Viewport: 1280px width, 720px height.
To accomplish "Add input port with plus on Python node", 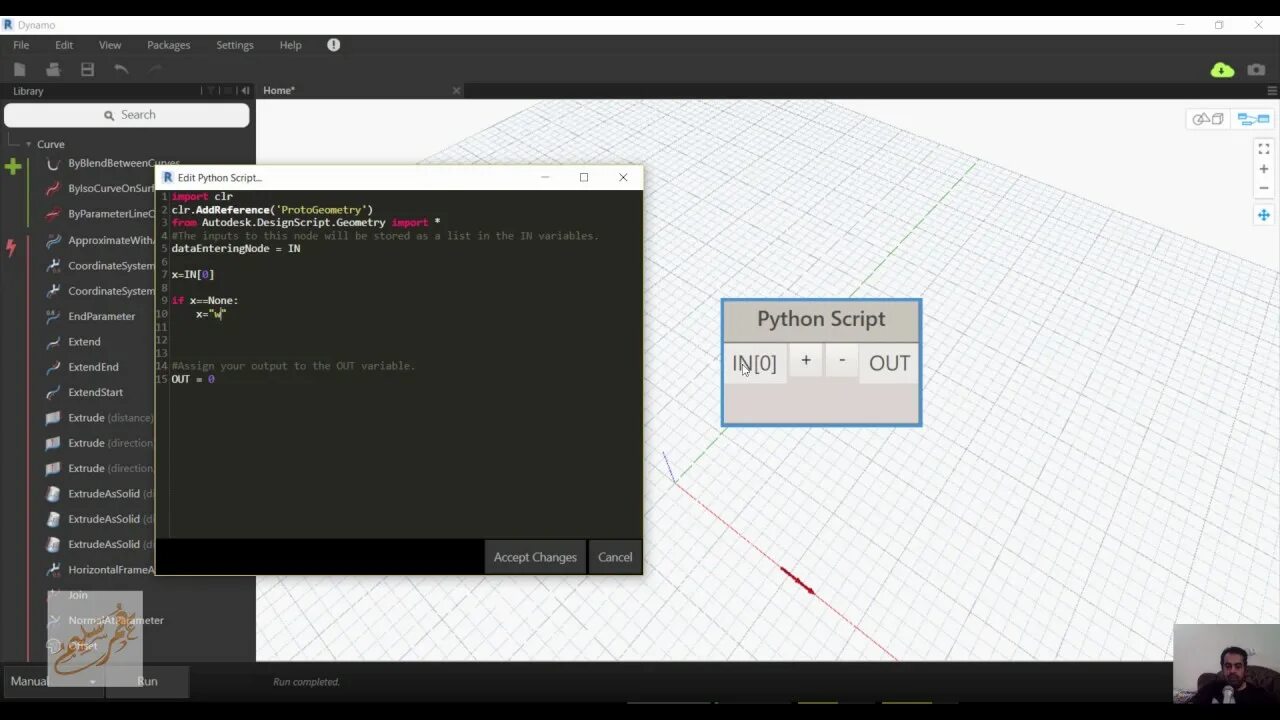I will pyautogui.click(x=806, y=361).
